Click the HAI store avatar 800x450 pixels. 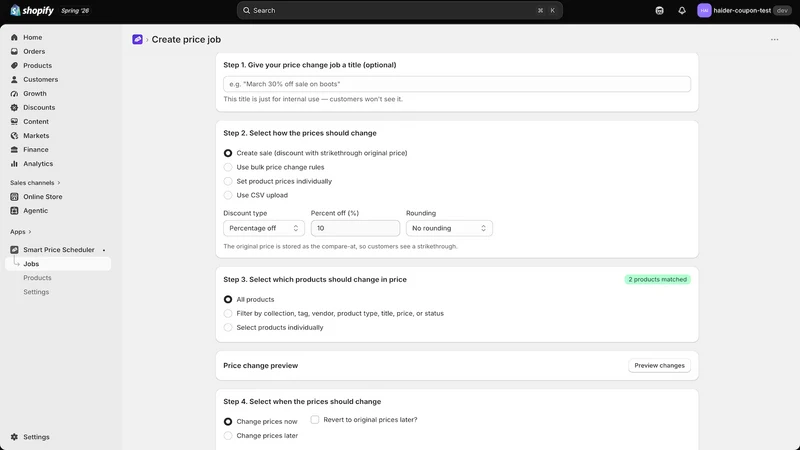pyautogui.click(x=704, y=10)
